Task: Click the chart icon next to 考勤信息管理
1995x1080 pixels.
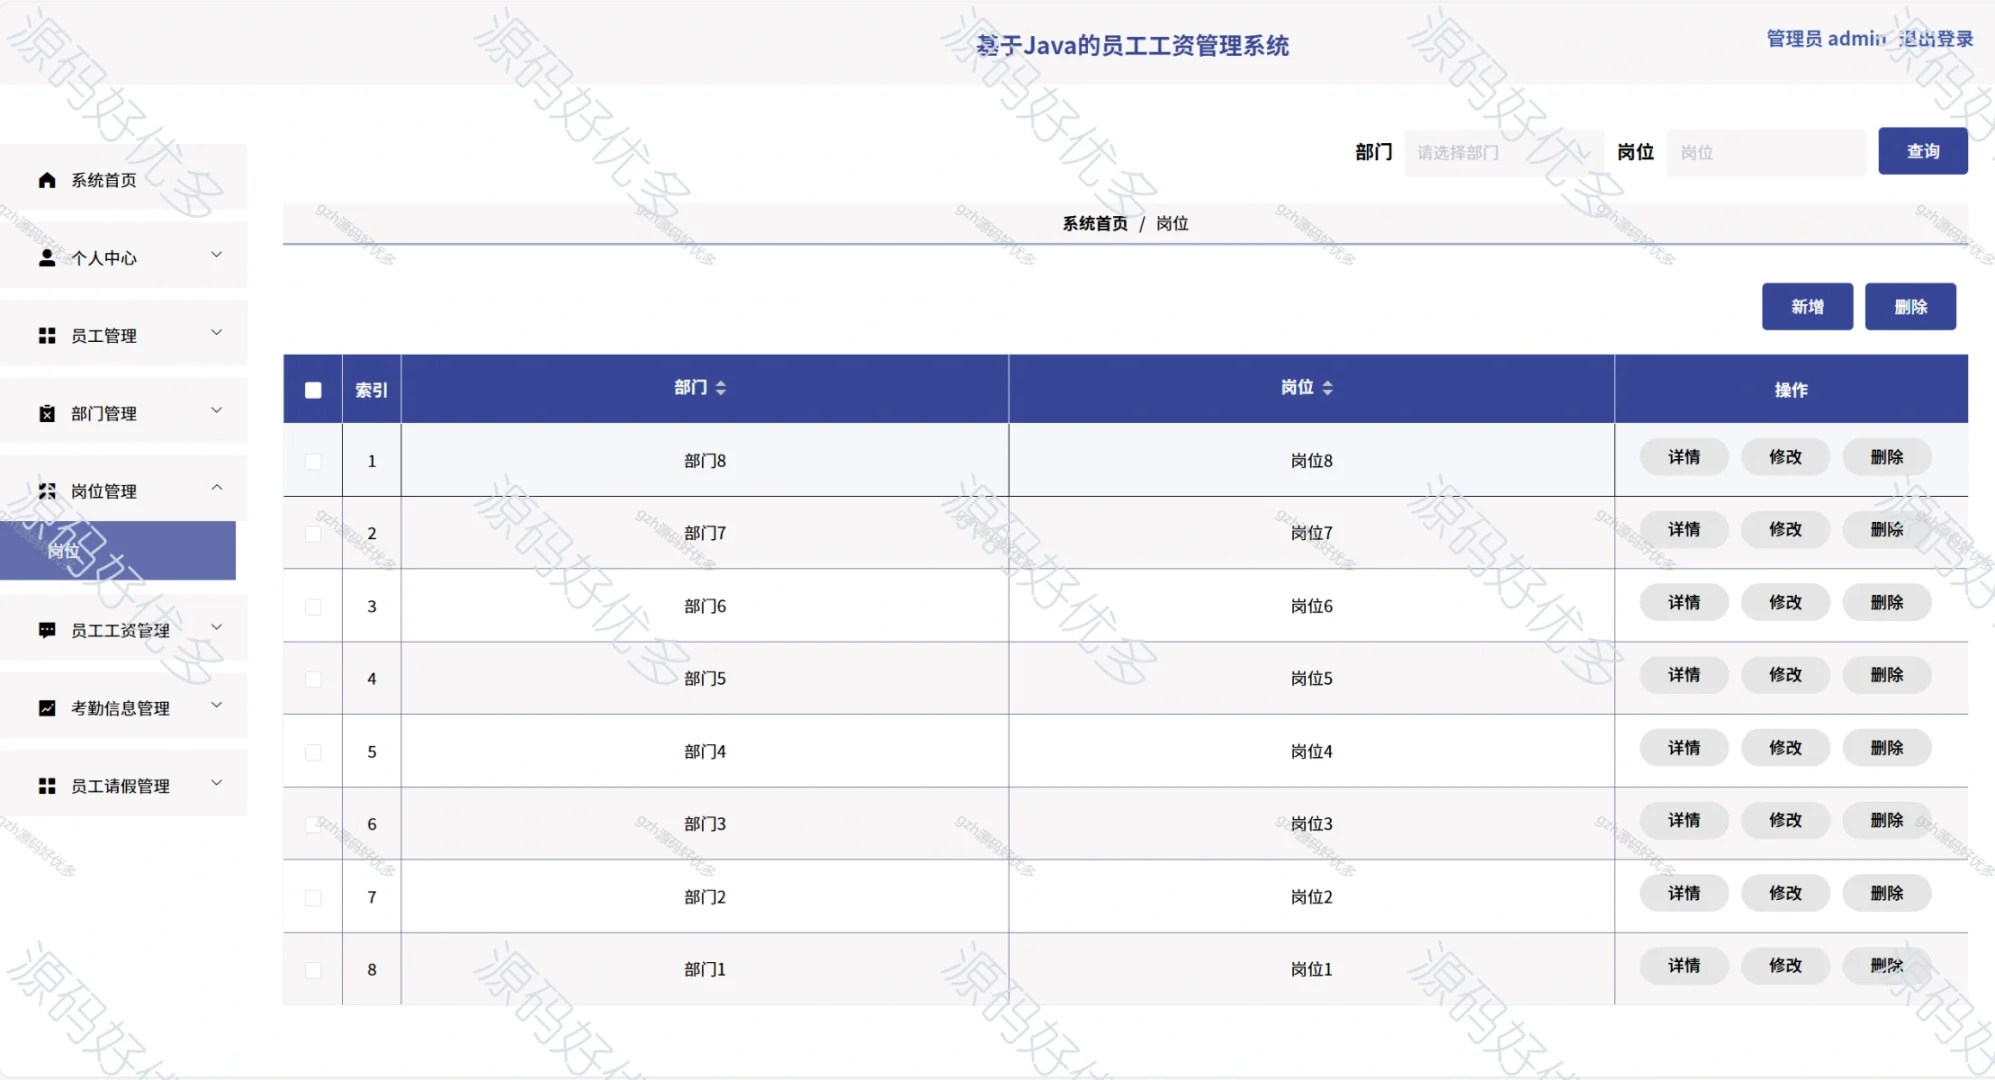Action: pyautogui.click(x=46, y=707)
